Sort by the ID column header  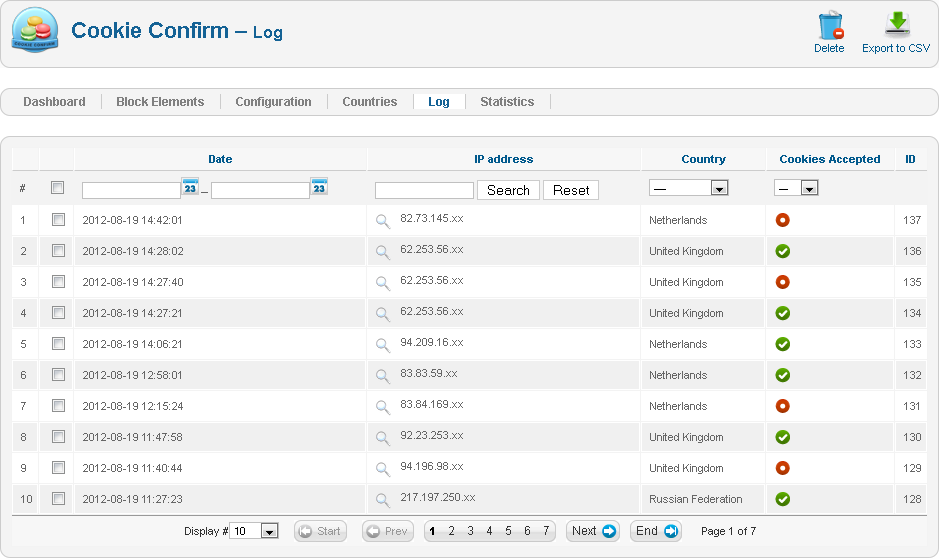(x=910, y=159)
